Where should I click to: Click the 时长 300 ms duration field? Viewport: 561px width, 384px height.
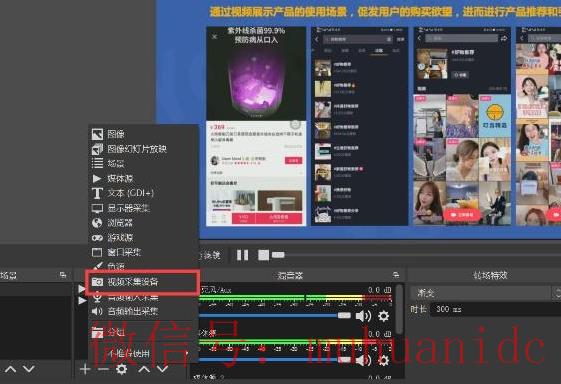coord(496,309)
